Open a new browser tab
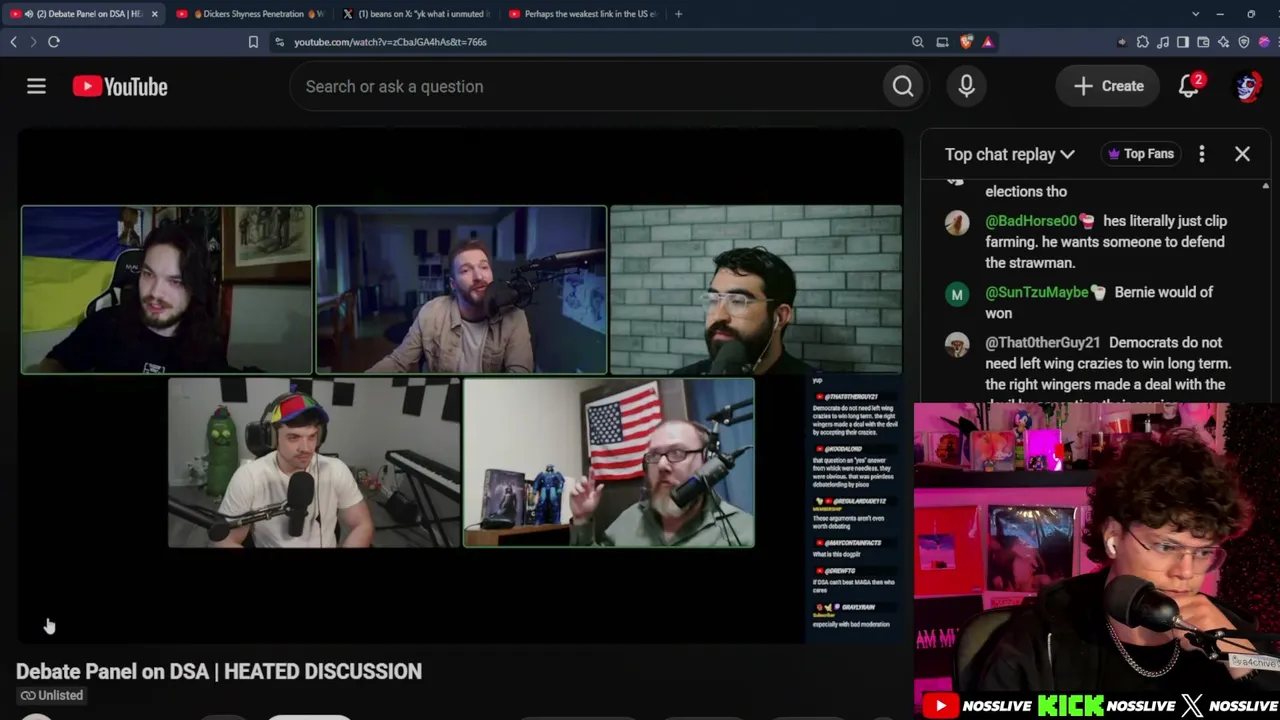This screenshot has height=720, width=1280. tap(678, 14)
